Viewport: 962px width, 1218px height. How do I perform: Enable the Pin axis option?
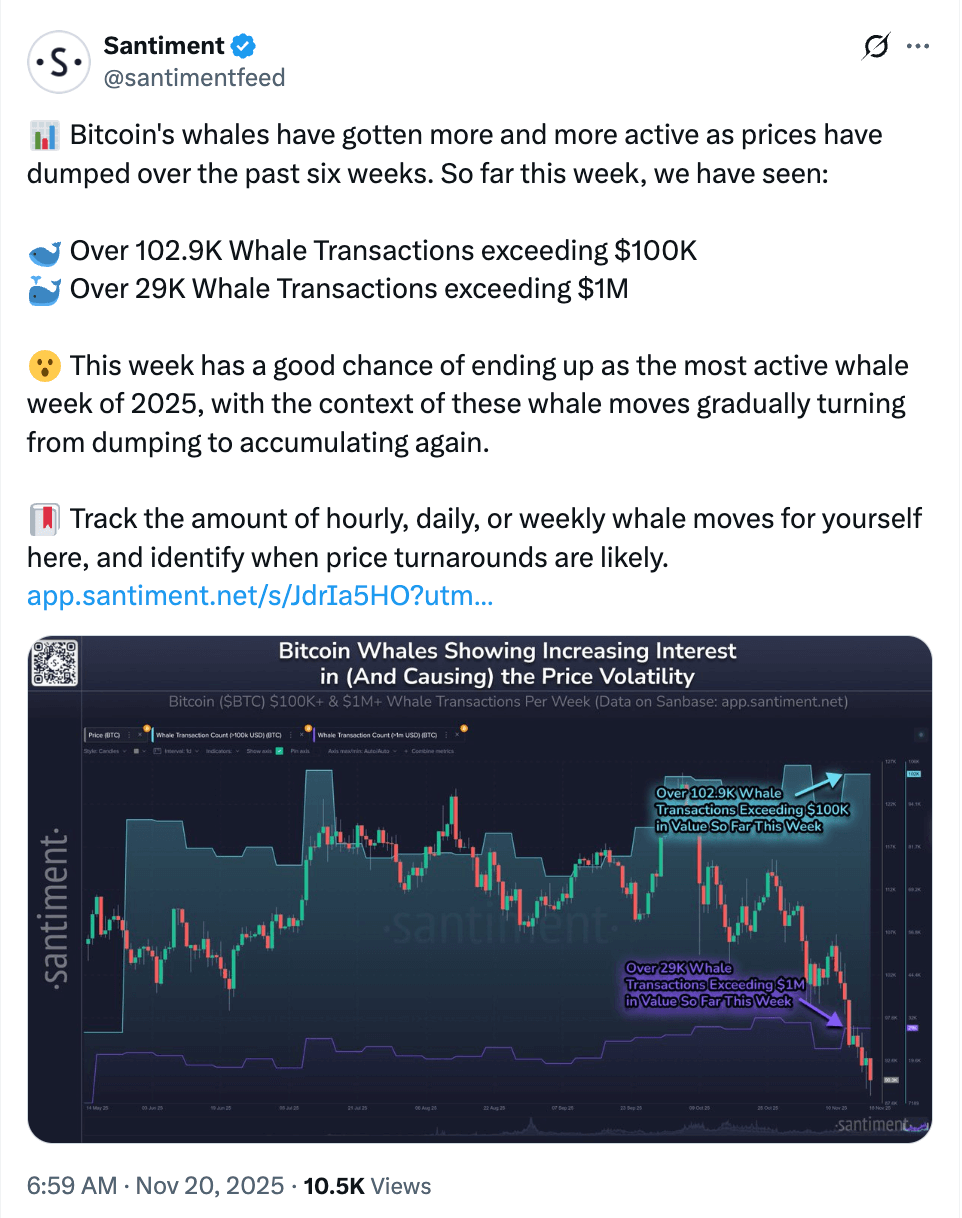point(301,751)
